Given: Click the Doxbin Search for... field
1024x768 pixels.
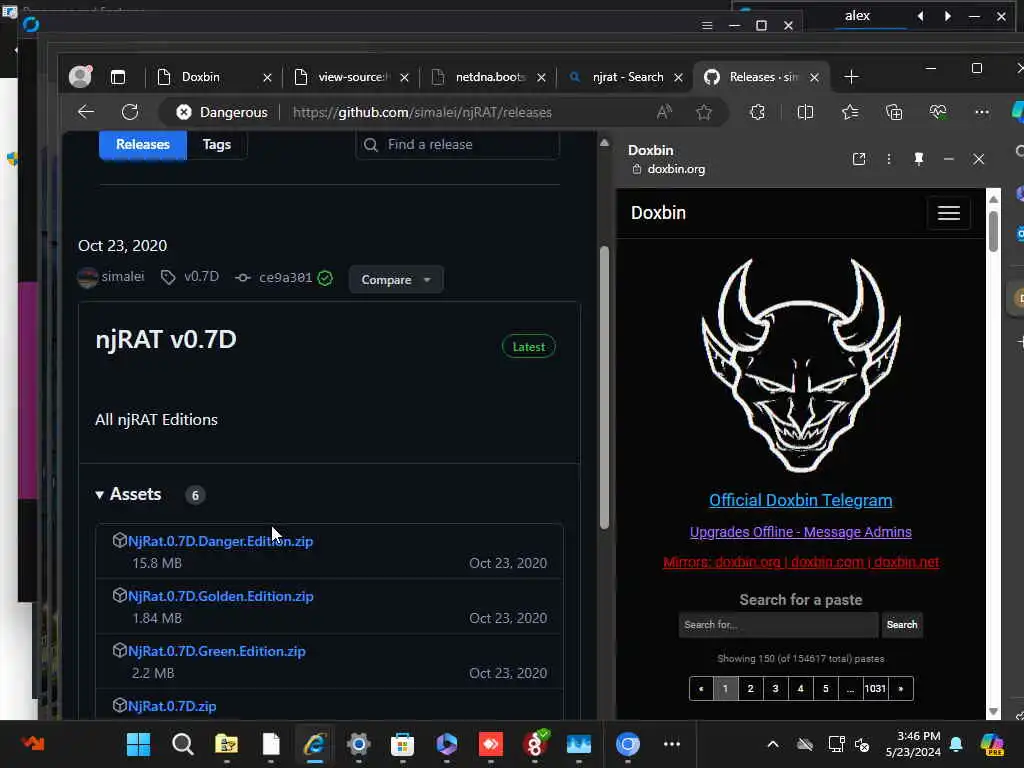Looking at the screenshot, I should (x=778, y=625).
